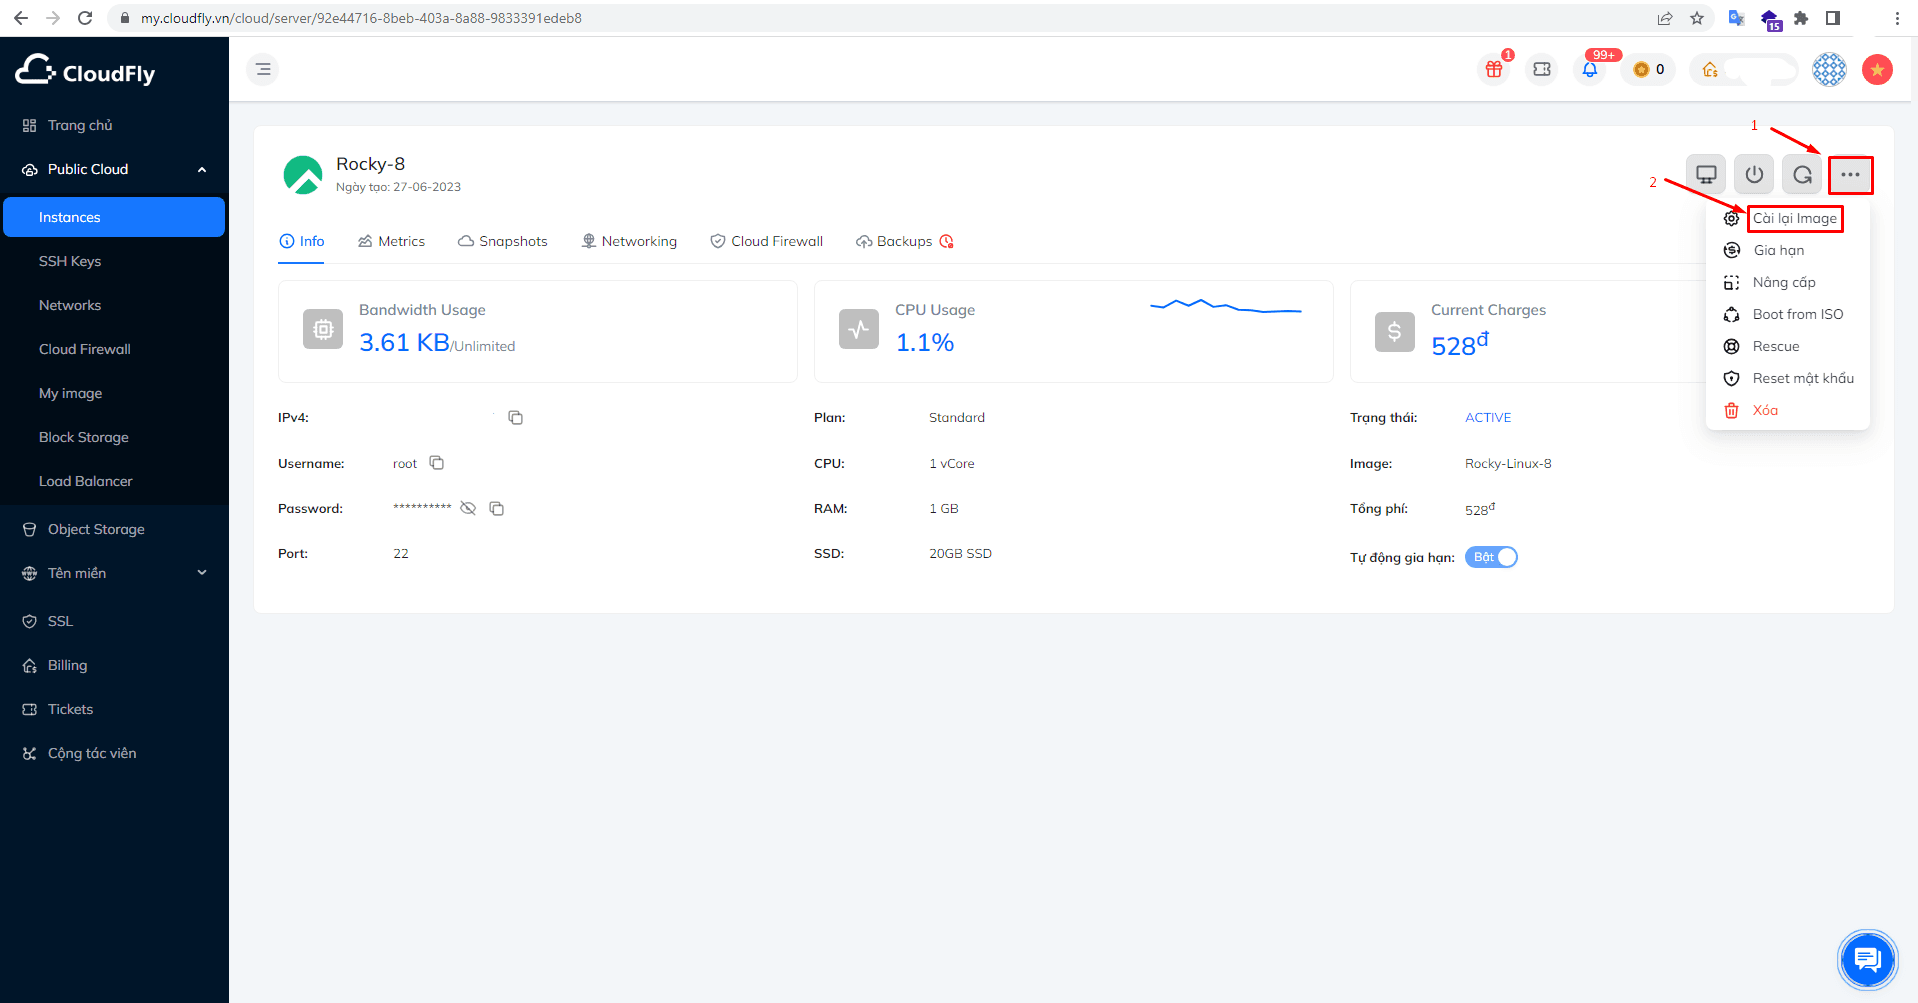Click Xóa to delete server
The image size is (1918, 1003).
pyautogui.click(x=1764, y=410)
